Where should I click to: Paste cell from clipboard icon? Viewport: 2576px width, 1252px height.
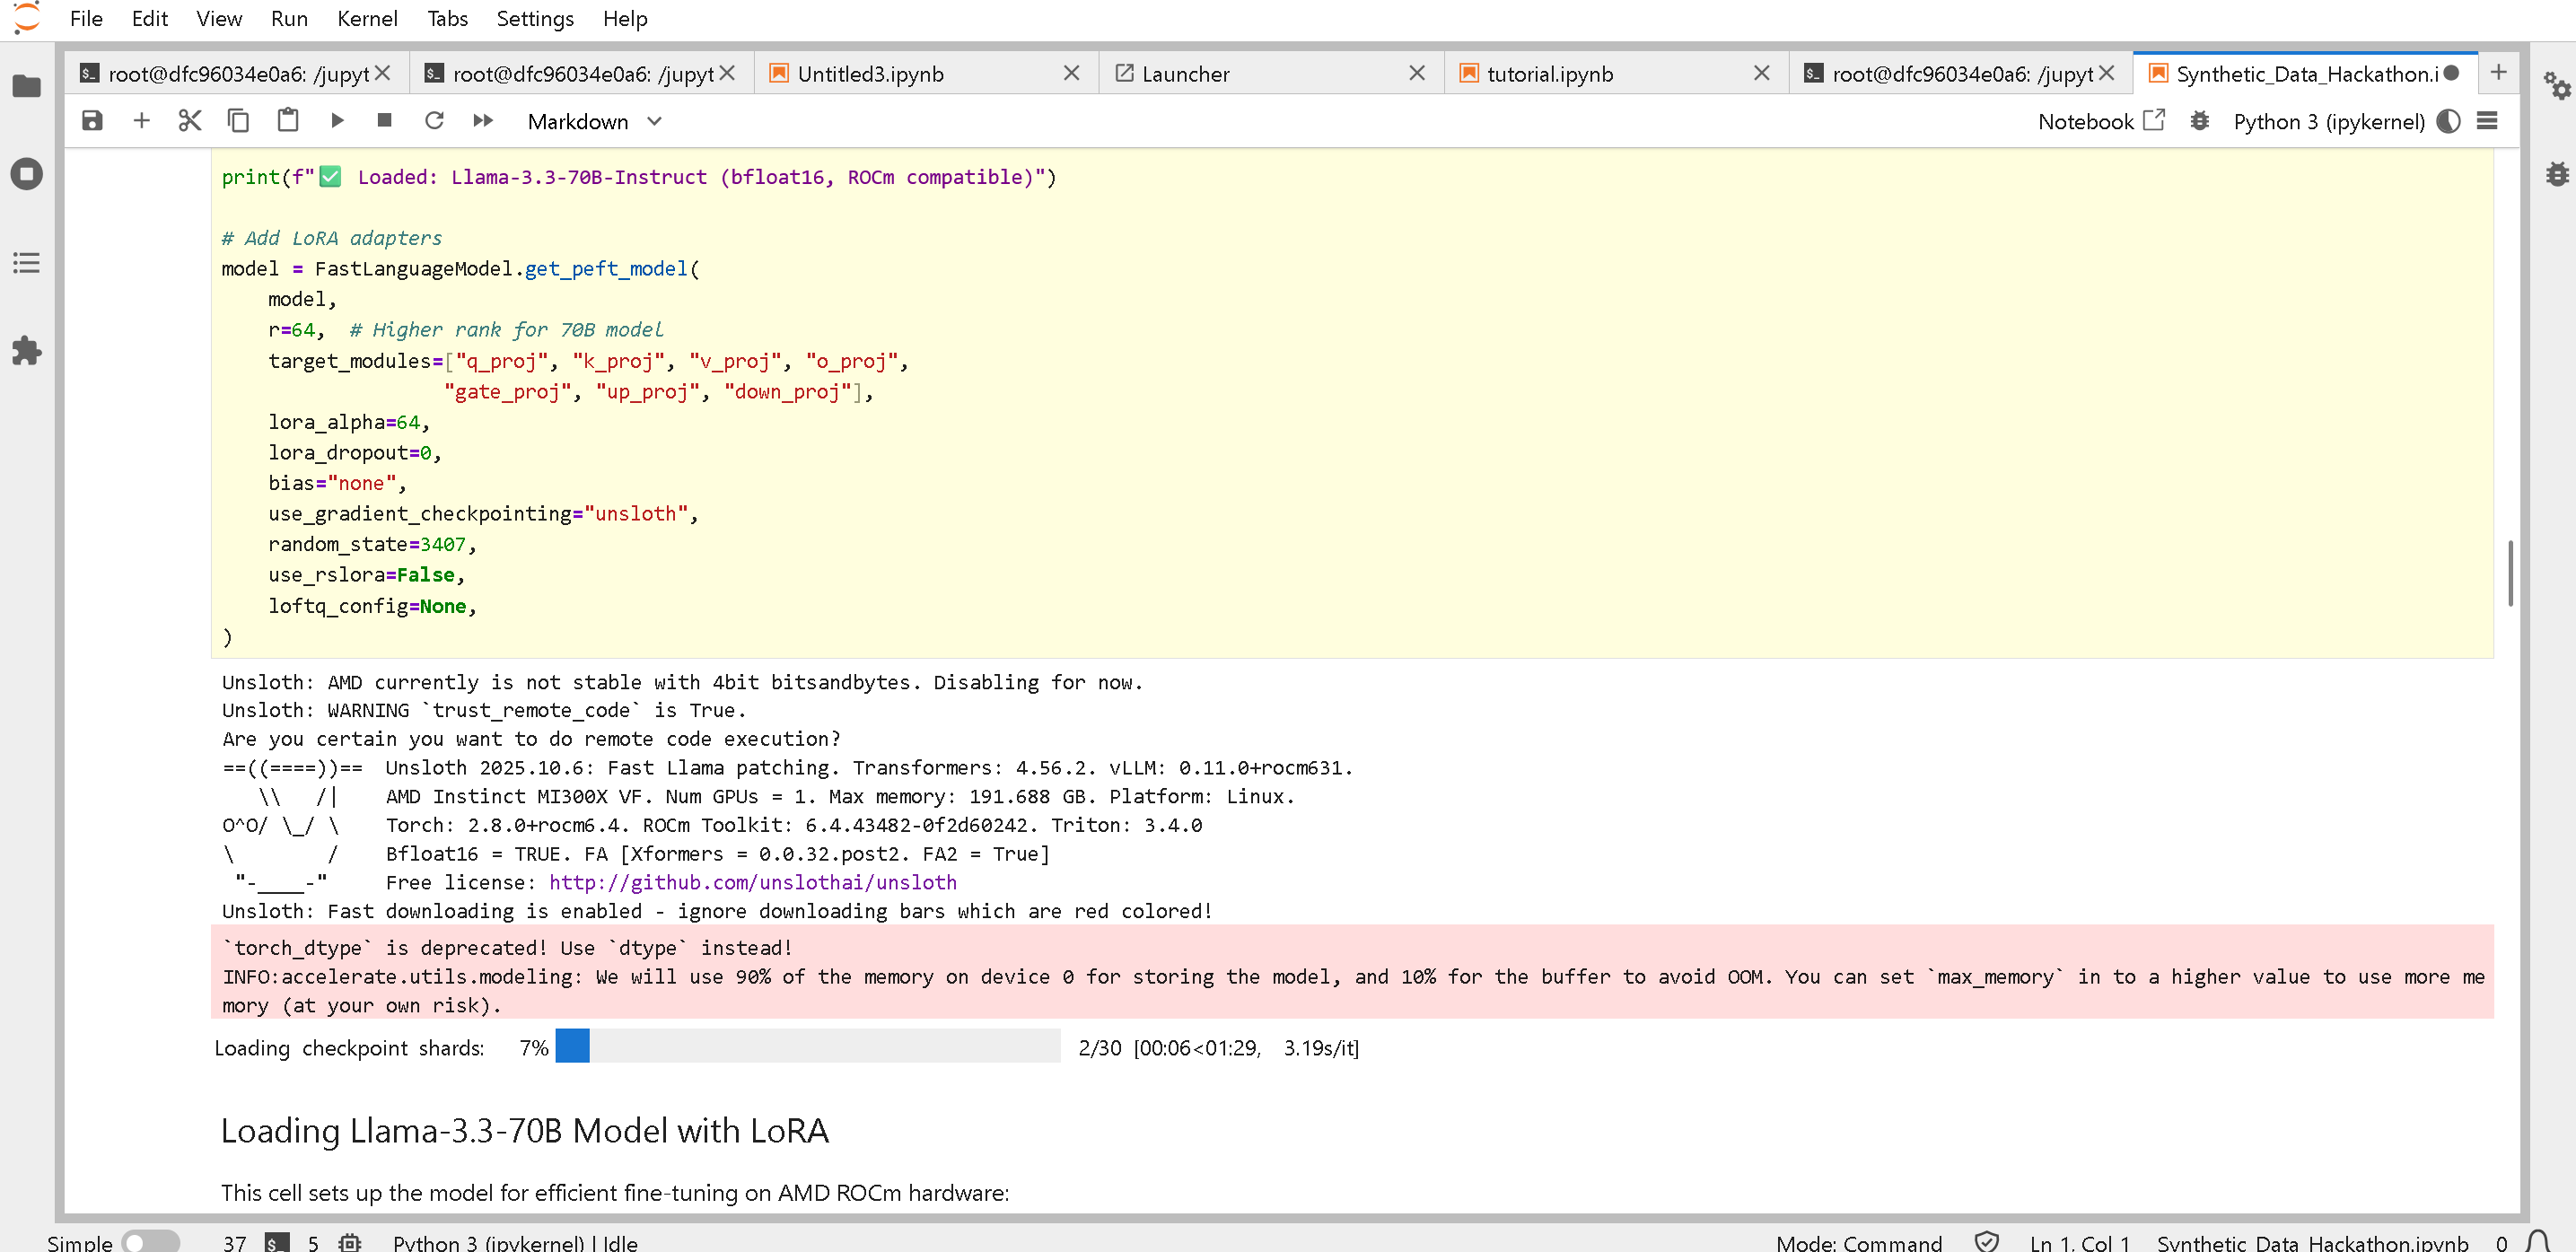coord(287,121)
